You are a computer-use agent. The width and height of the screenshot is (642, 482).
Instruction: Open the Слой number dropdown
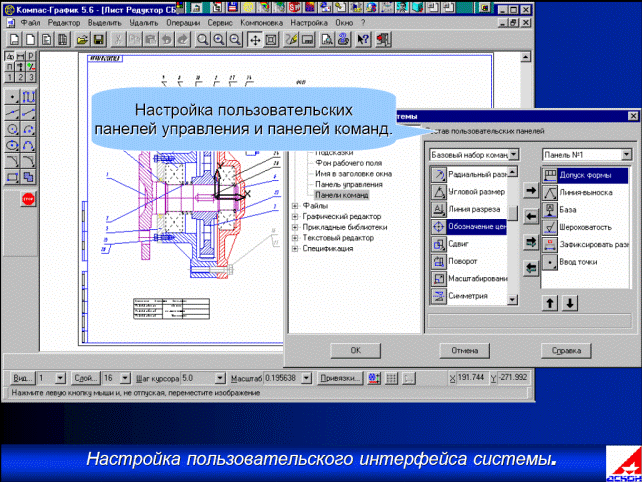point(125,378)
